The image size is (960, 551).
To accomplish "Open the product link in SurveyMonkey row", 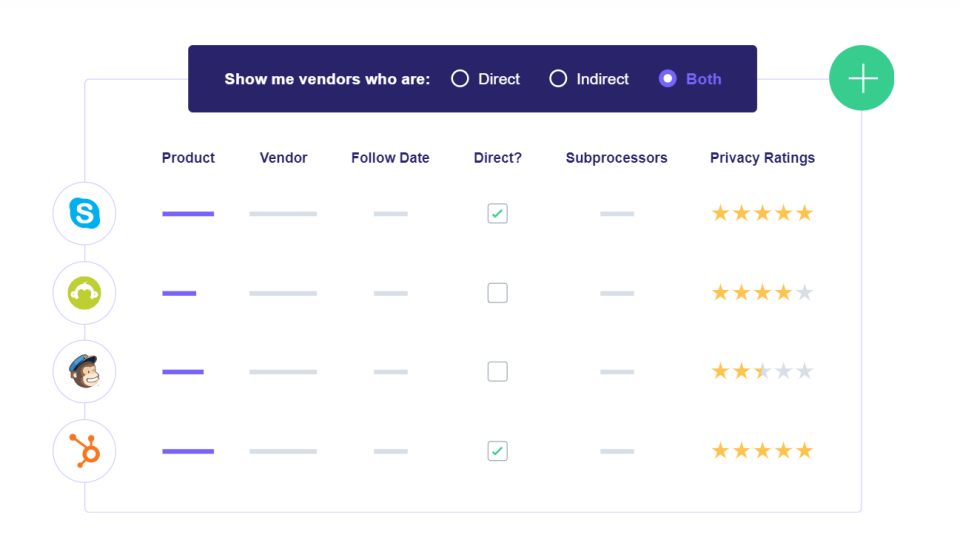I will pyautogui.click(x=179, y=293).
